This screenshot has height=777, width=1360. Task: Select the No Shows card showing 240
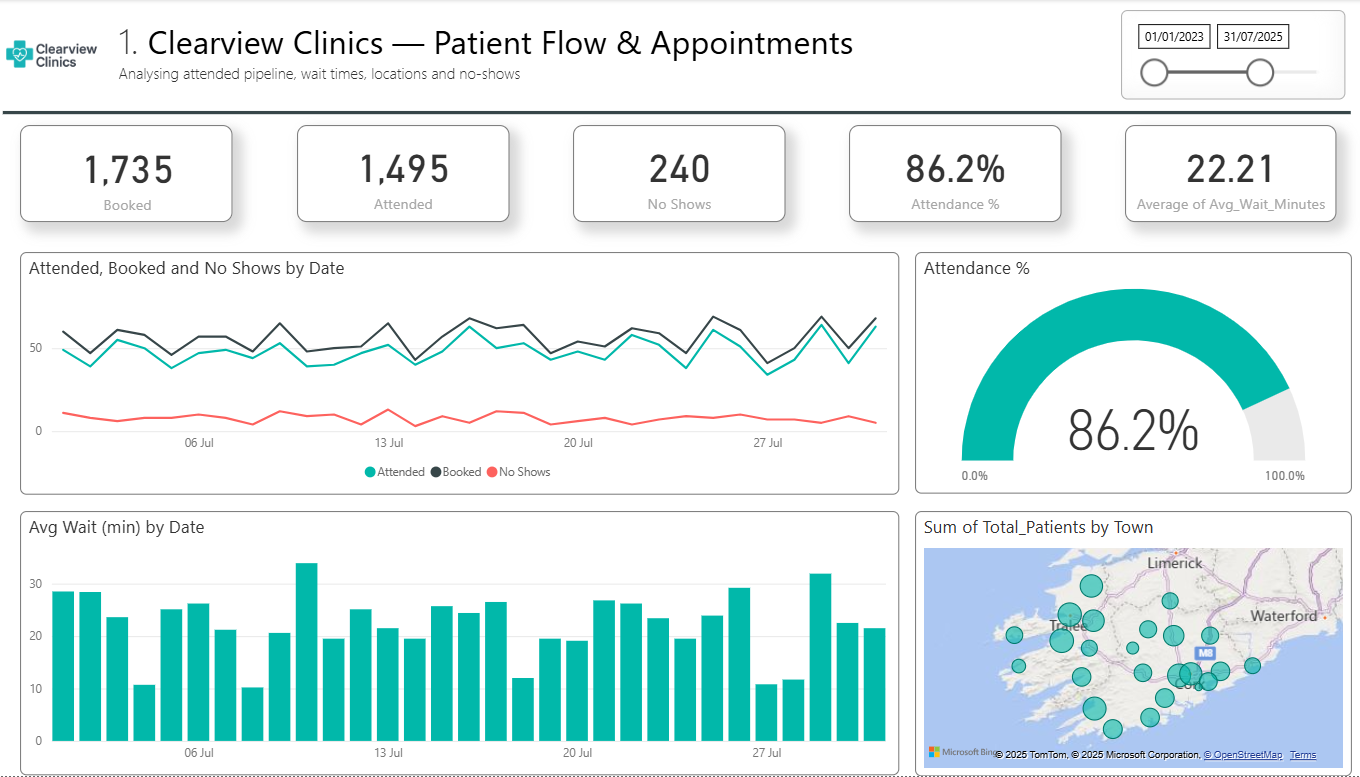pyautogui.click(x=679, y=173)
